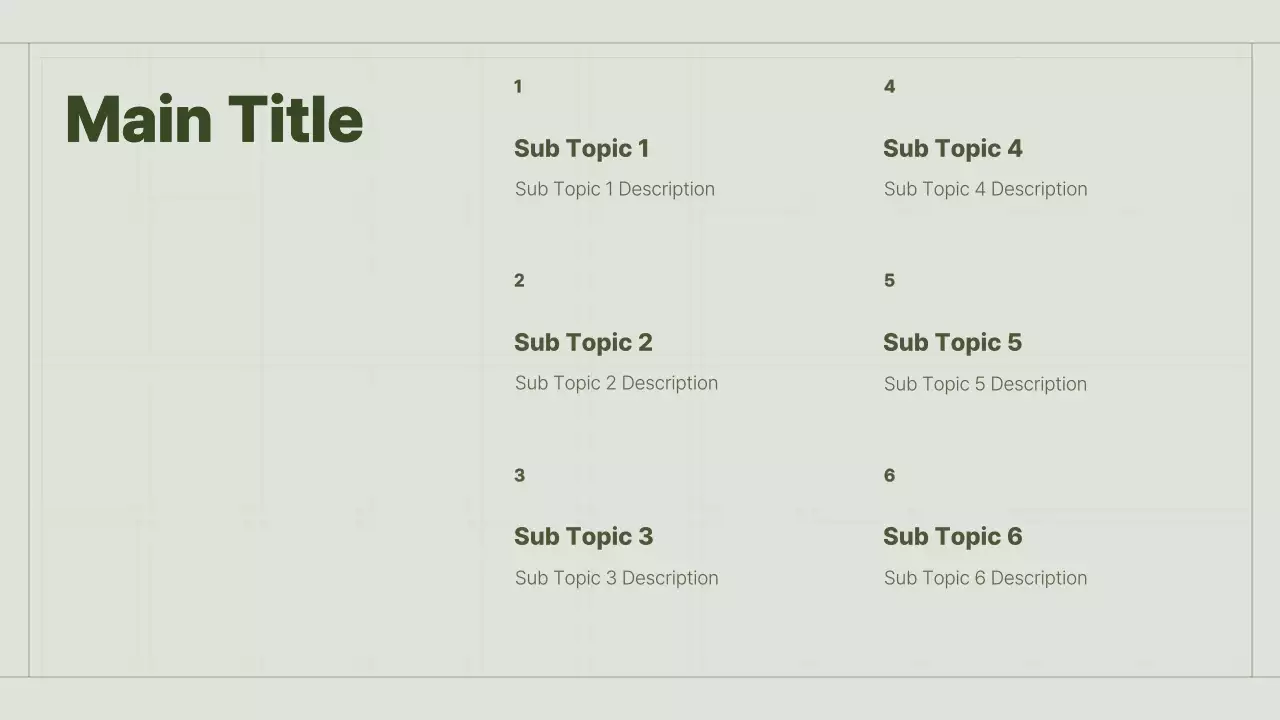The width and height of the screenshot is (1280, 720).
Task: Select the Sub Topic 2 Description text
Action: [616, 383]
